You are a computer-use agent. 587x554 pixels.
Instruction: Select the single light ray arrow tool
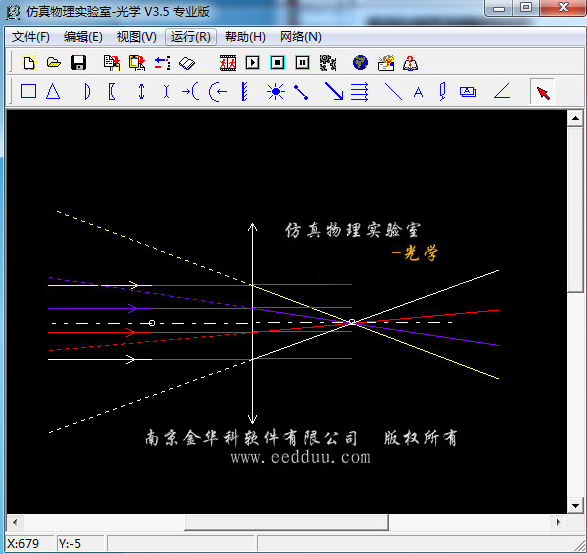pyautogui.click(x=334, y=91)
